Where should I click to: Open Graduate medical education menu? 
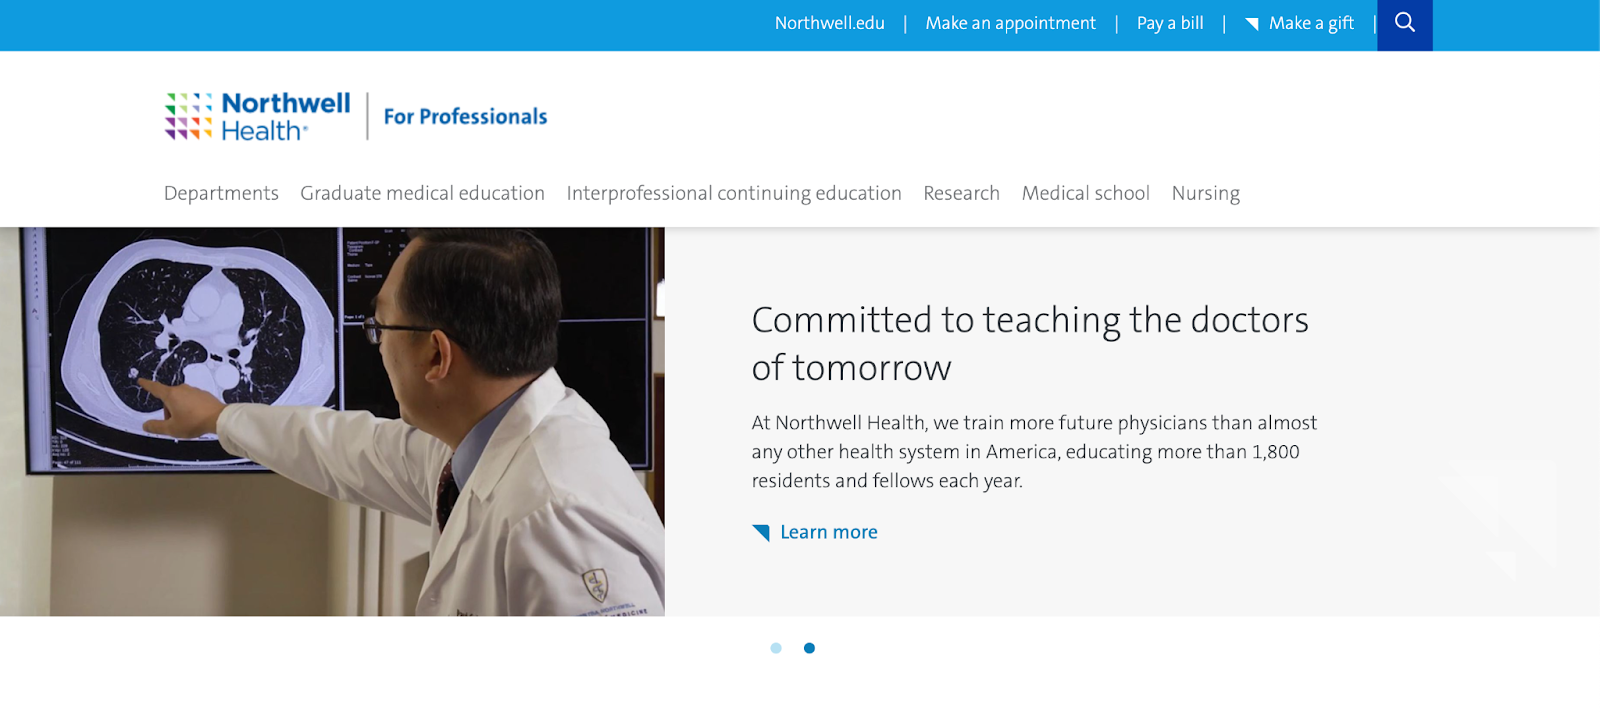pyautogui.click(x=422, y=193)
